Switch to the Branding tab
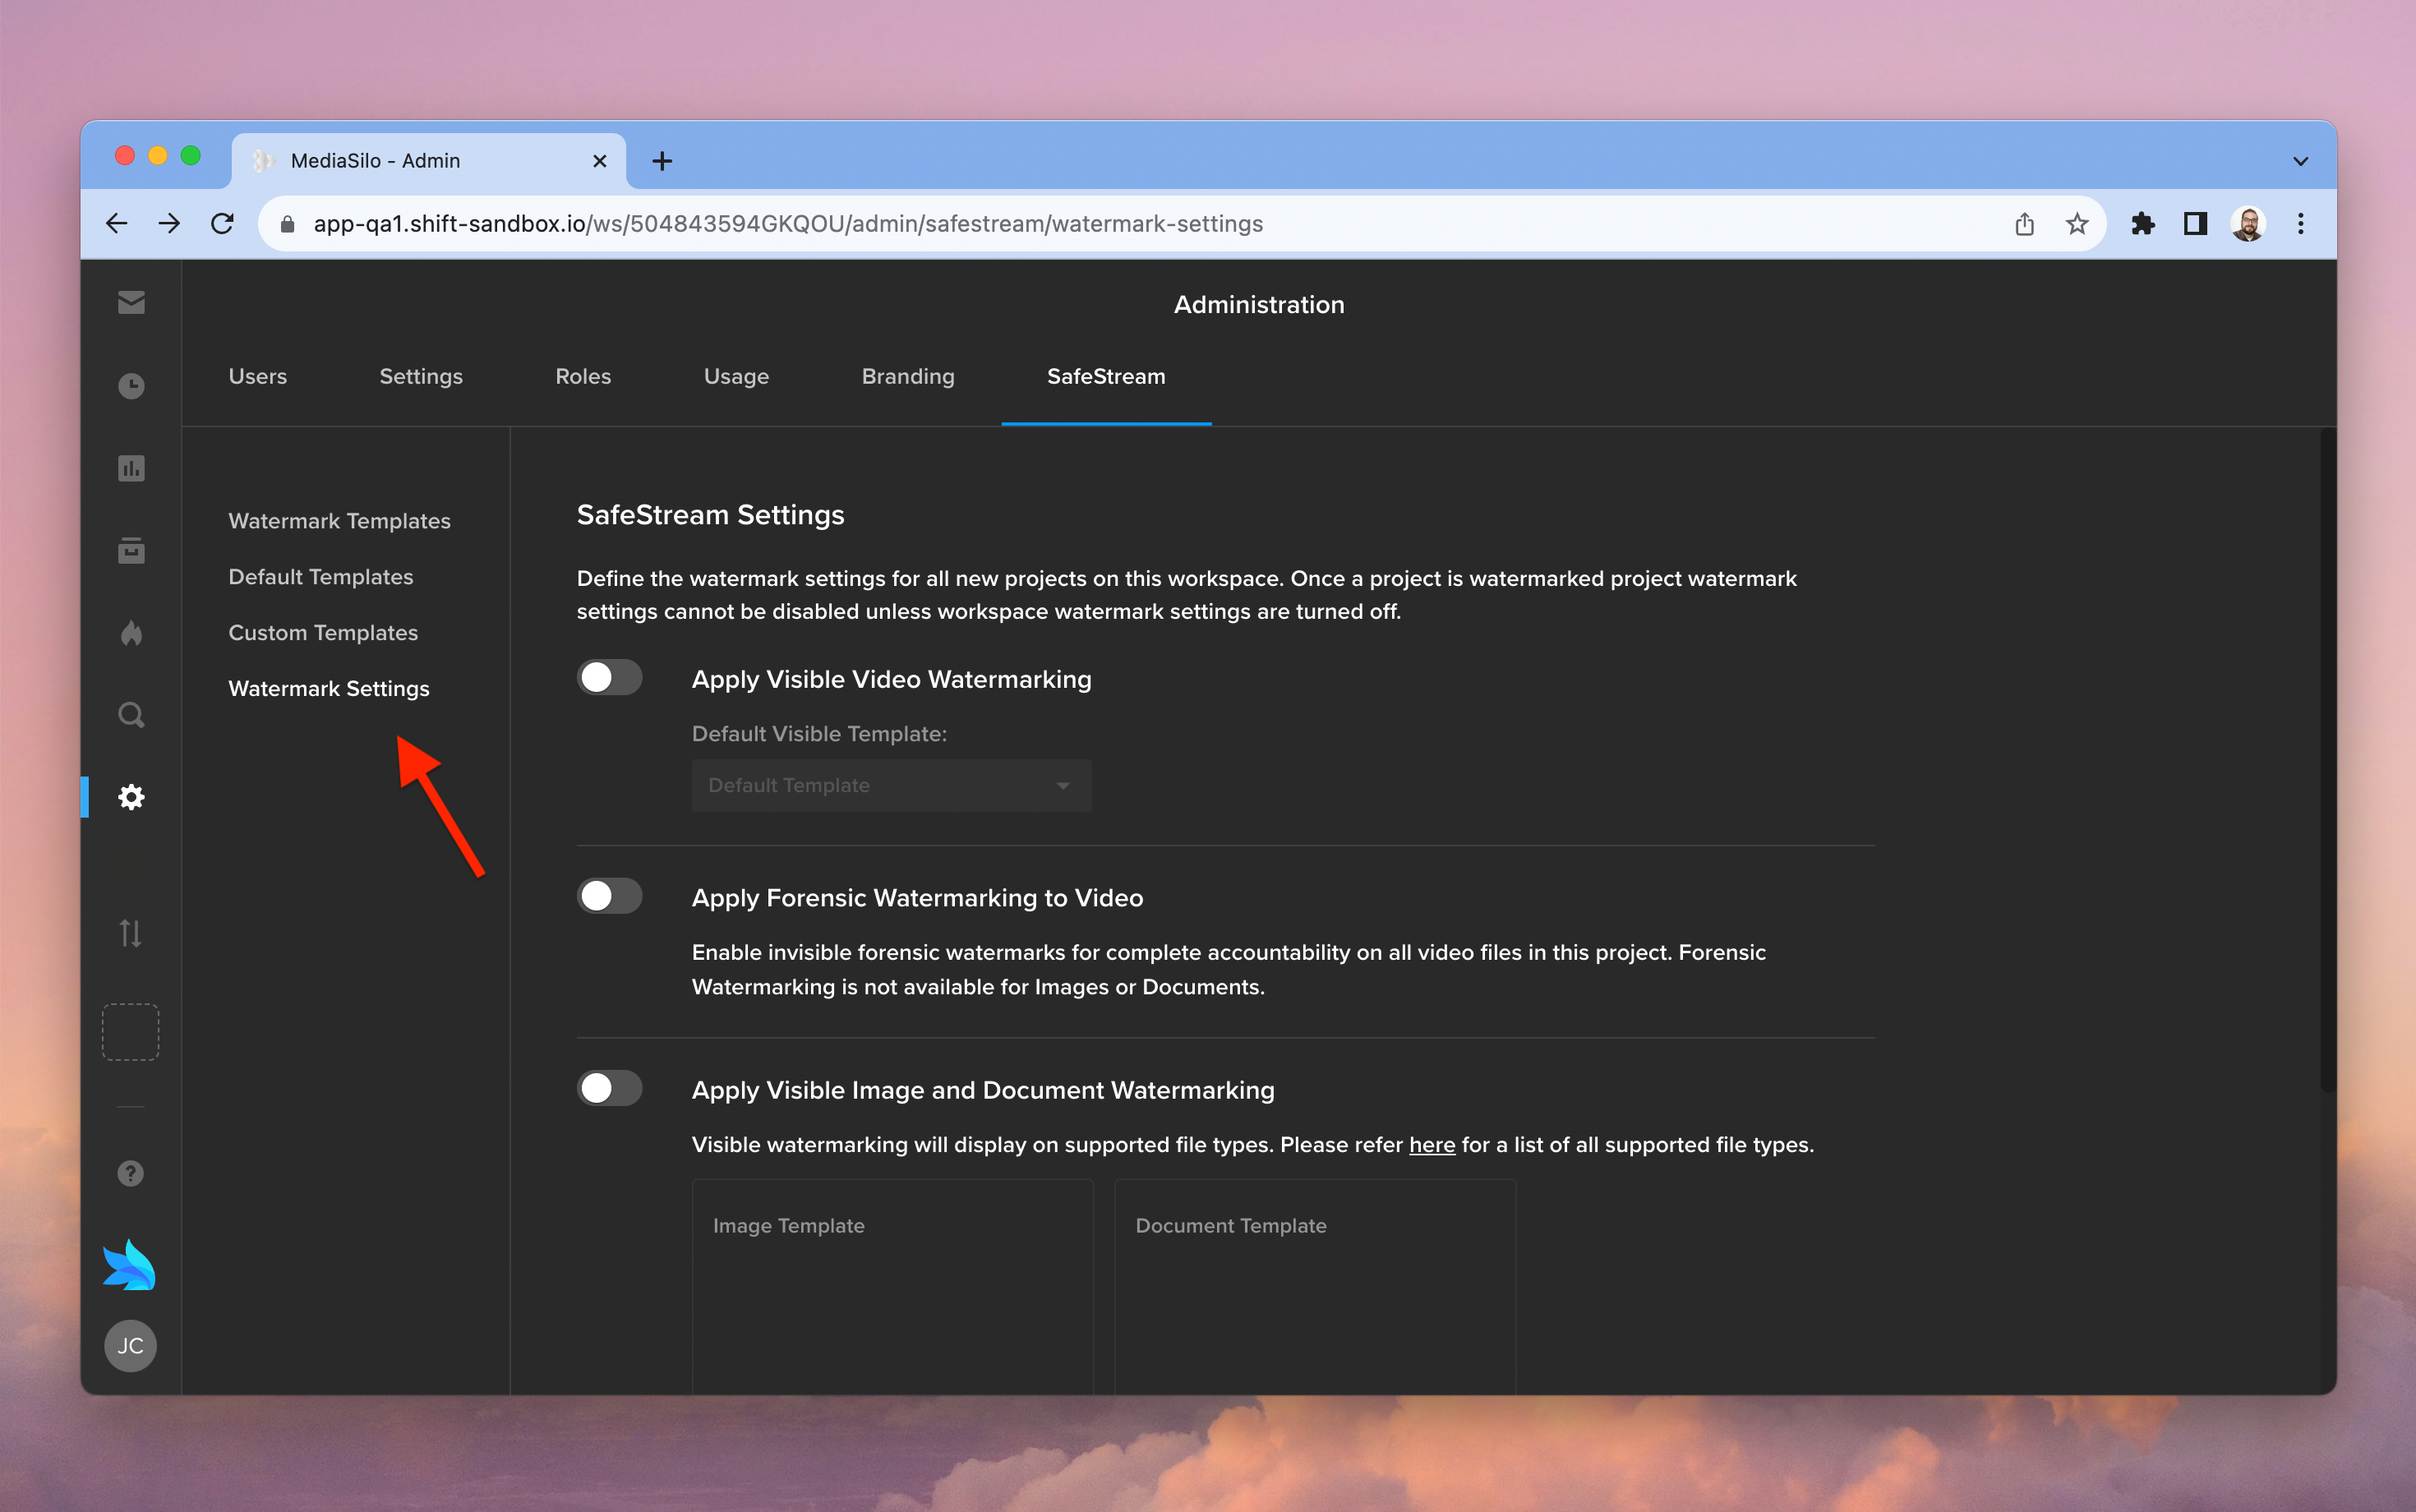2416x1512 pixels. [908, 376]
